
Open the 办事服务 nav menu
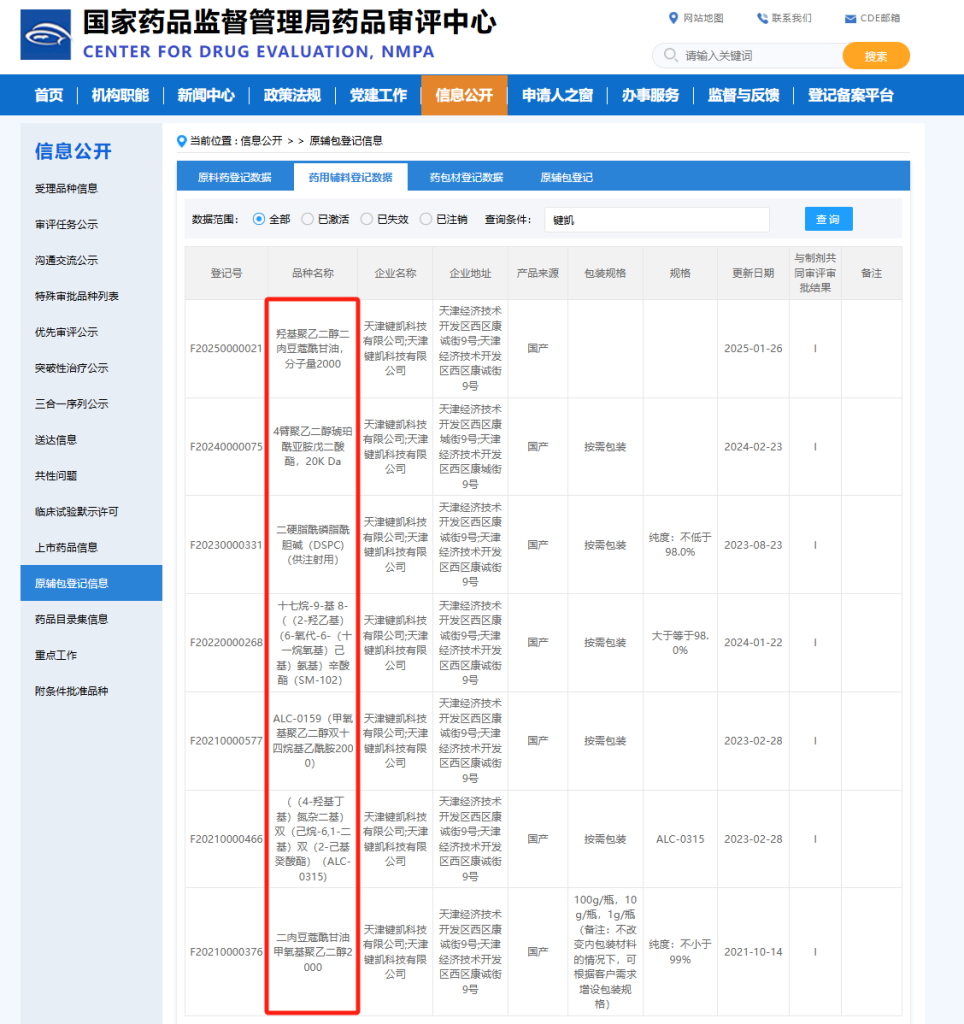point(651,95)
